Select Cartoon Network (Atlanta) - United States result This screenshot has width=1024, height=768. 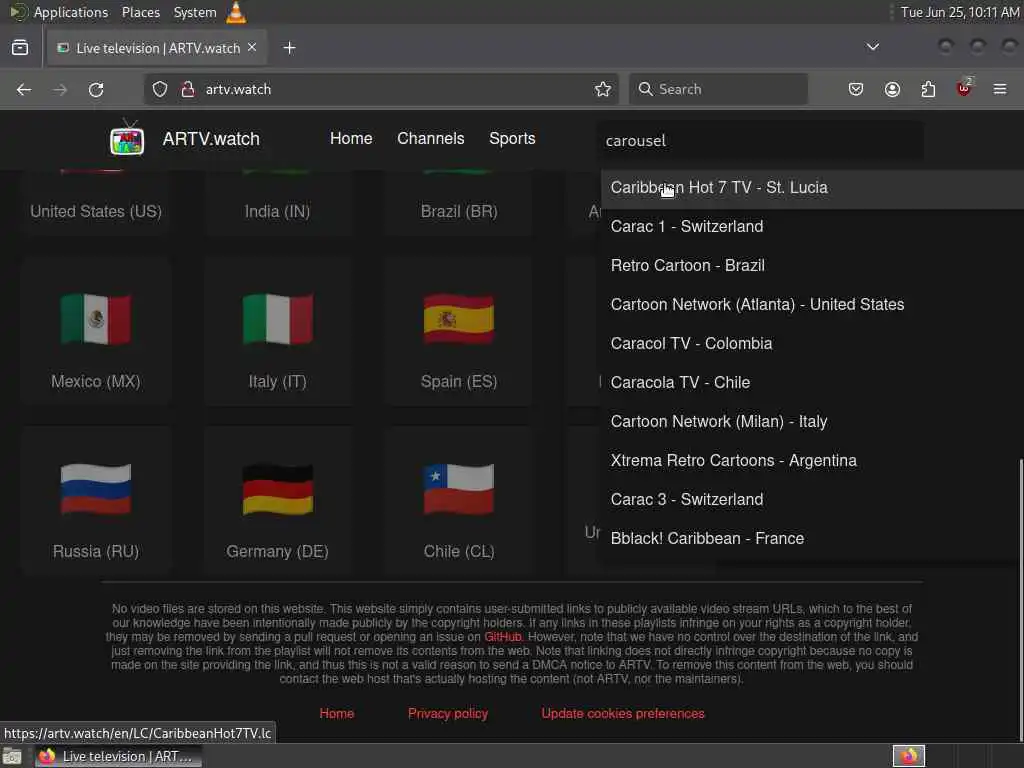812,304
